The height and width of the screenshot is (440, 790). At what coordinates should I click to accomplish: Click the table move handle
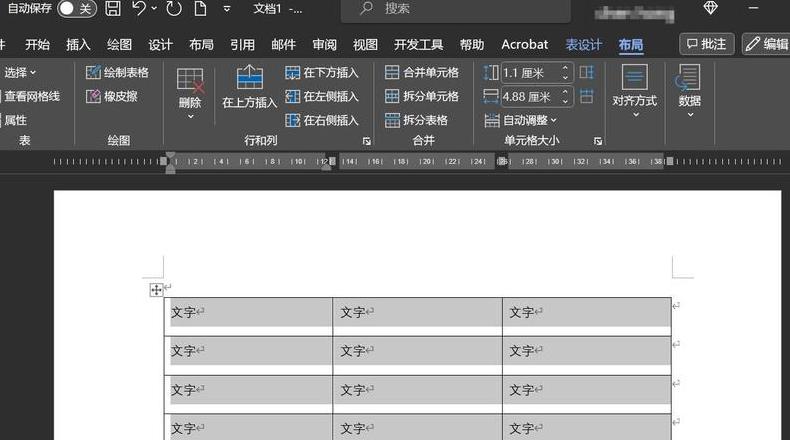click(x=156, y=290)
